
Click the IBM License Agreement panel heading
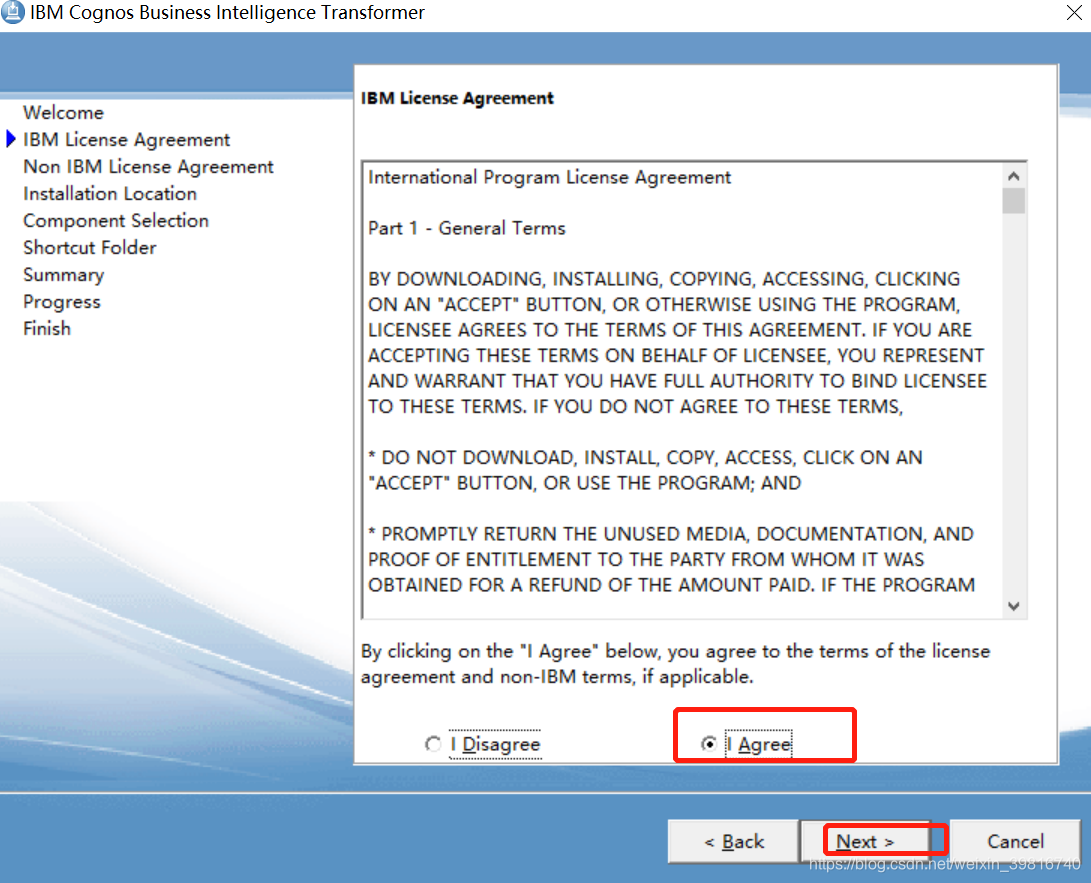457,98
